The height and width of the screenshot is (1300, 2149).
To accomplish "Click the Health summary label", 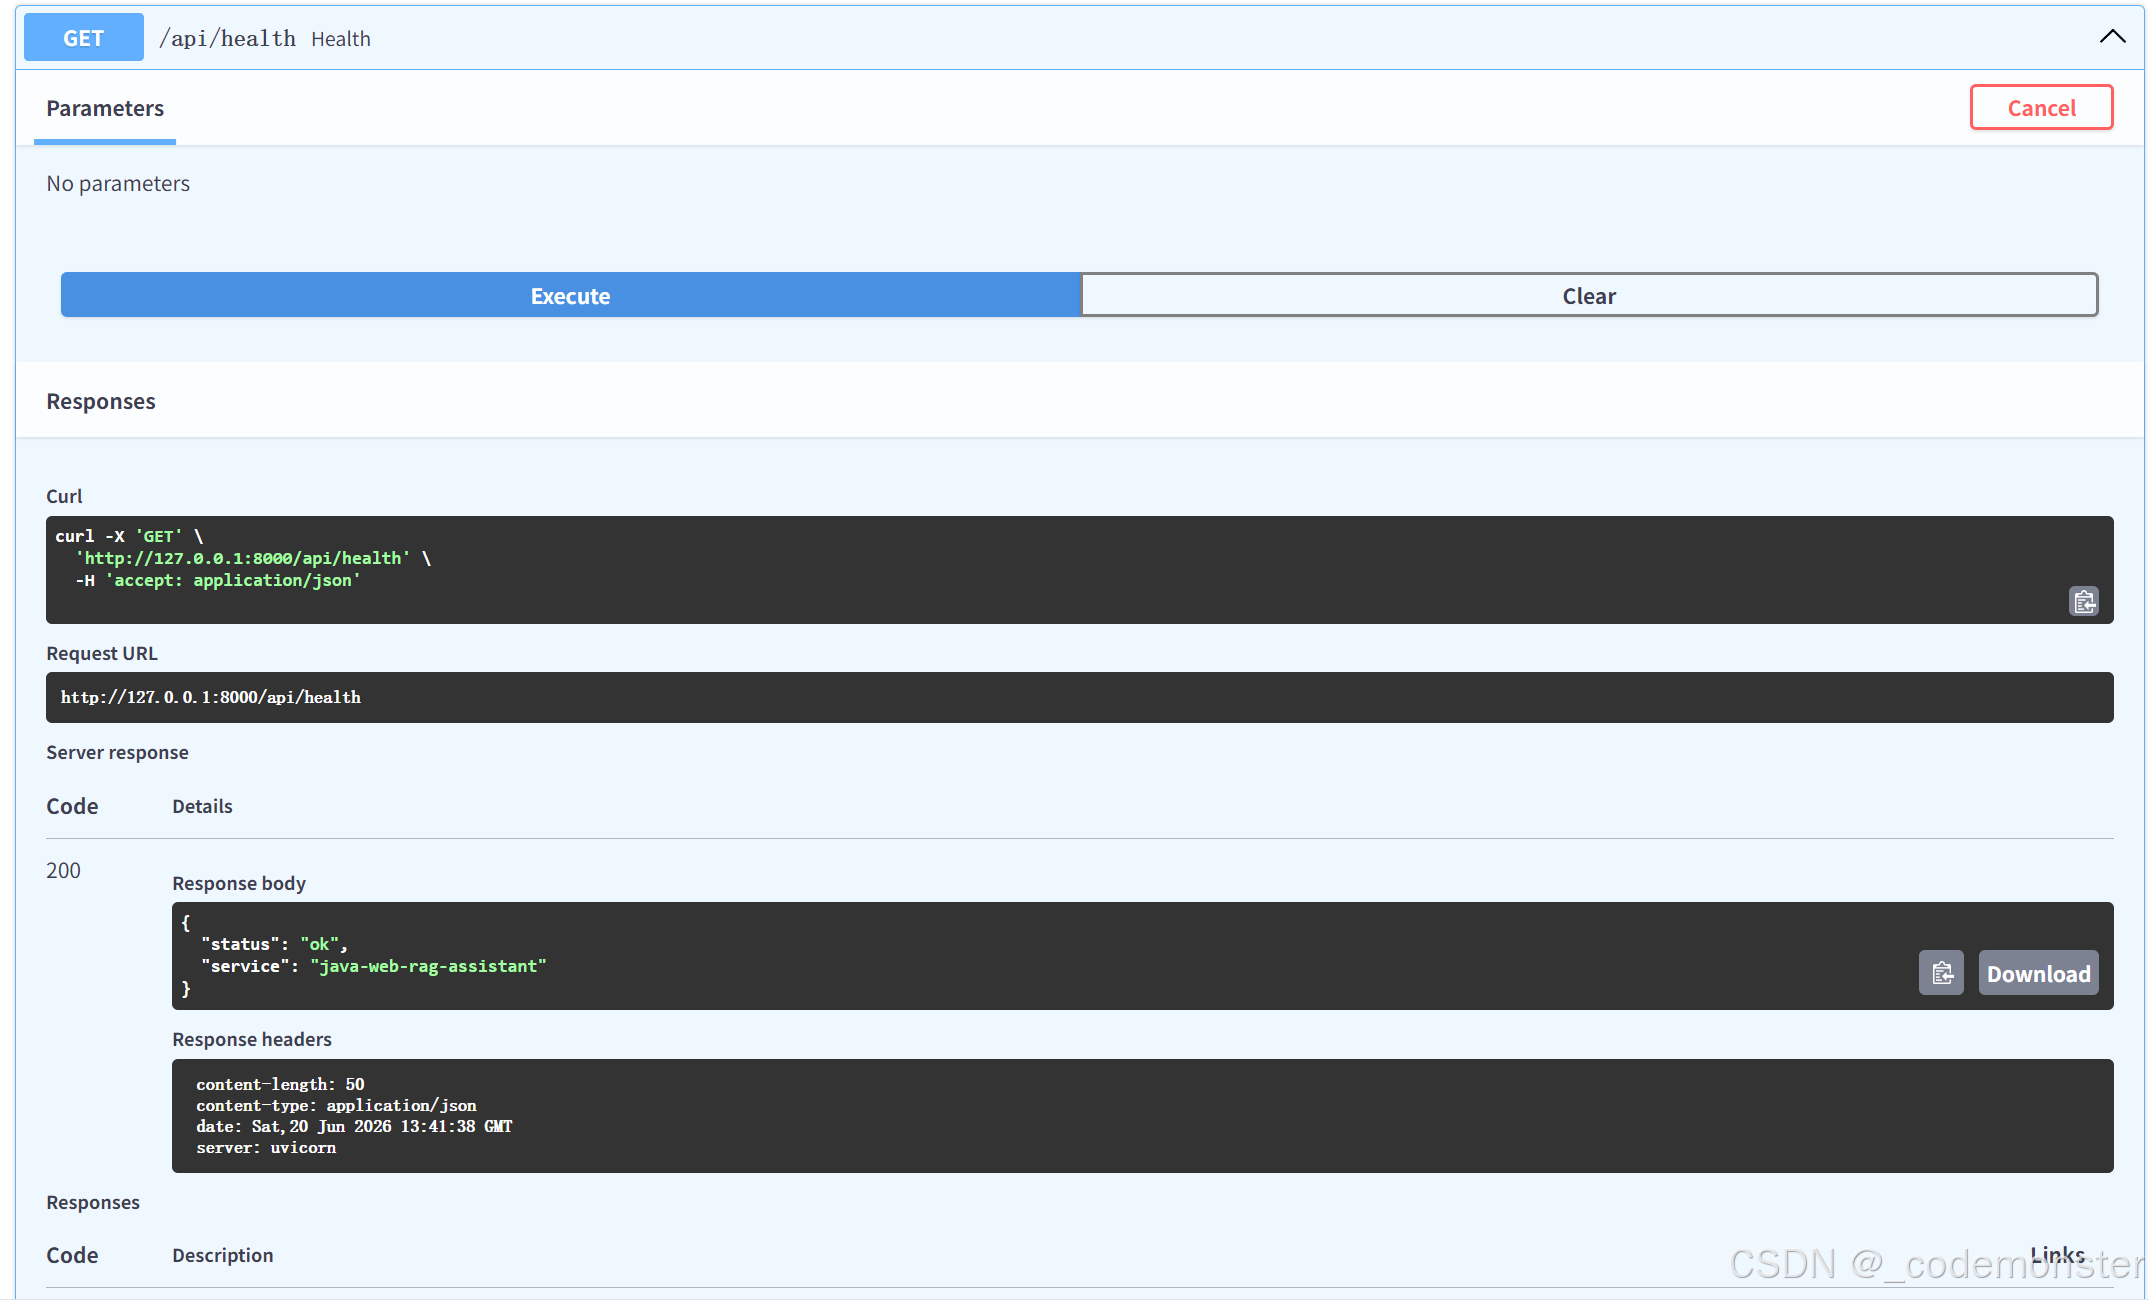I will click(341, 39).
